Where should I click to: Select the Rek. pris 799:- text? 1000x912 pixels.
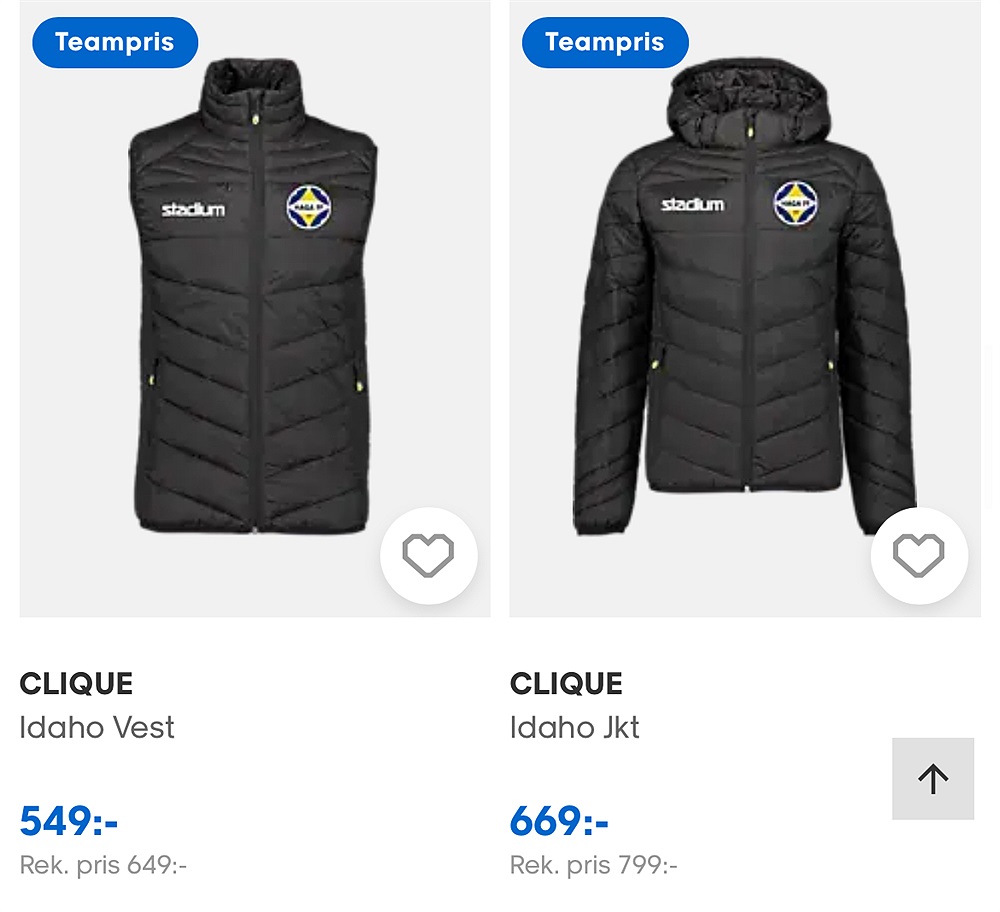tap(593, 865)
